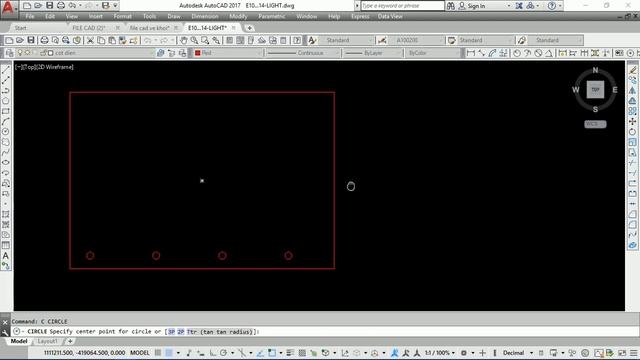Open the Dimension menu
Screen dimensions: 640x360
tap(205, 16)
